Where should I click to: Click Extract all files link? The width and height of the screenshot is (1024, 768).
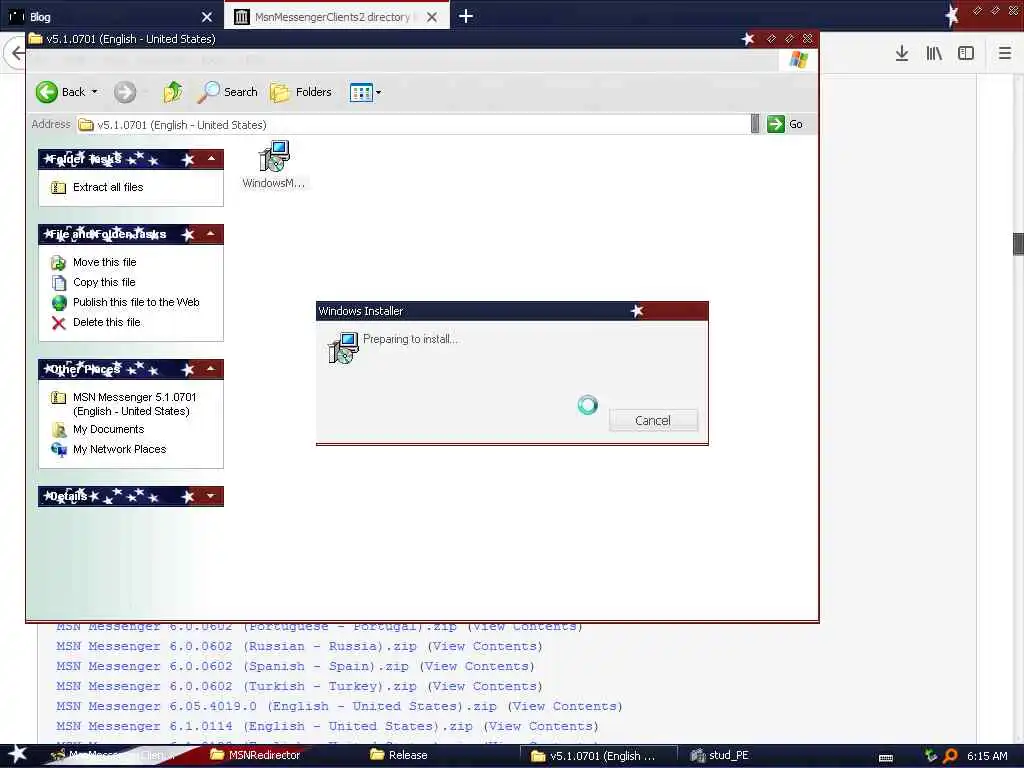[108, 187]
